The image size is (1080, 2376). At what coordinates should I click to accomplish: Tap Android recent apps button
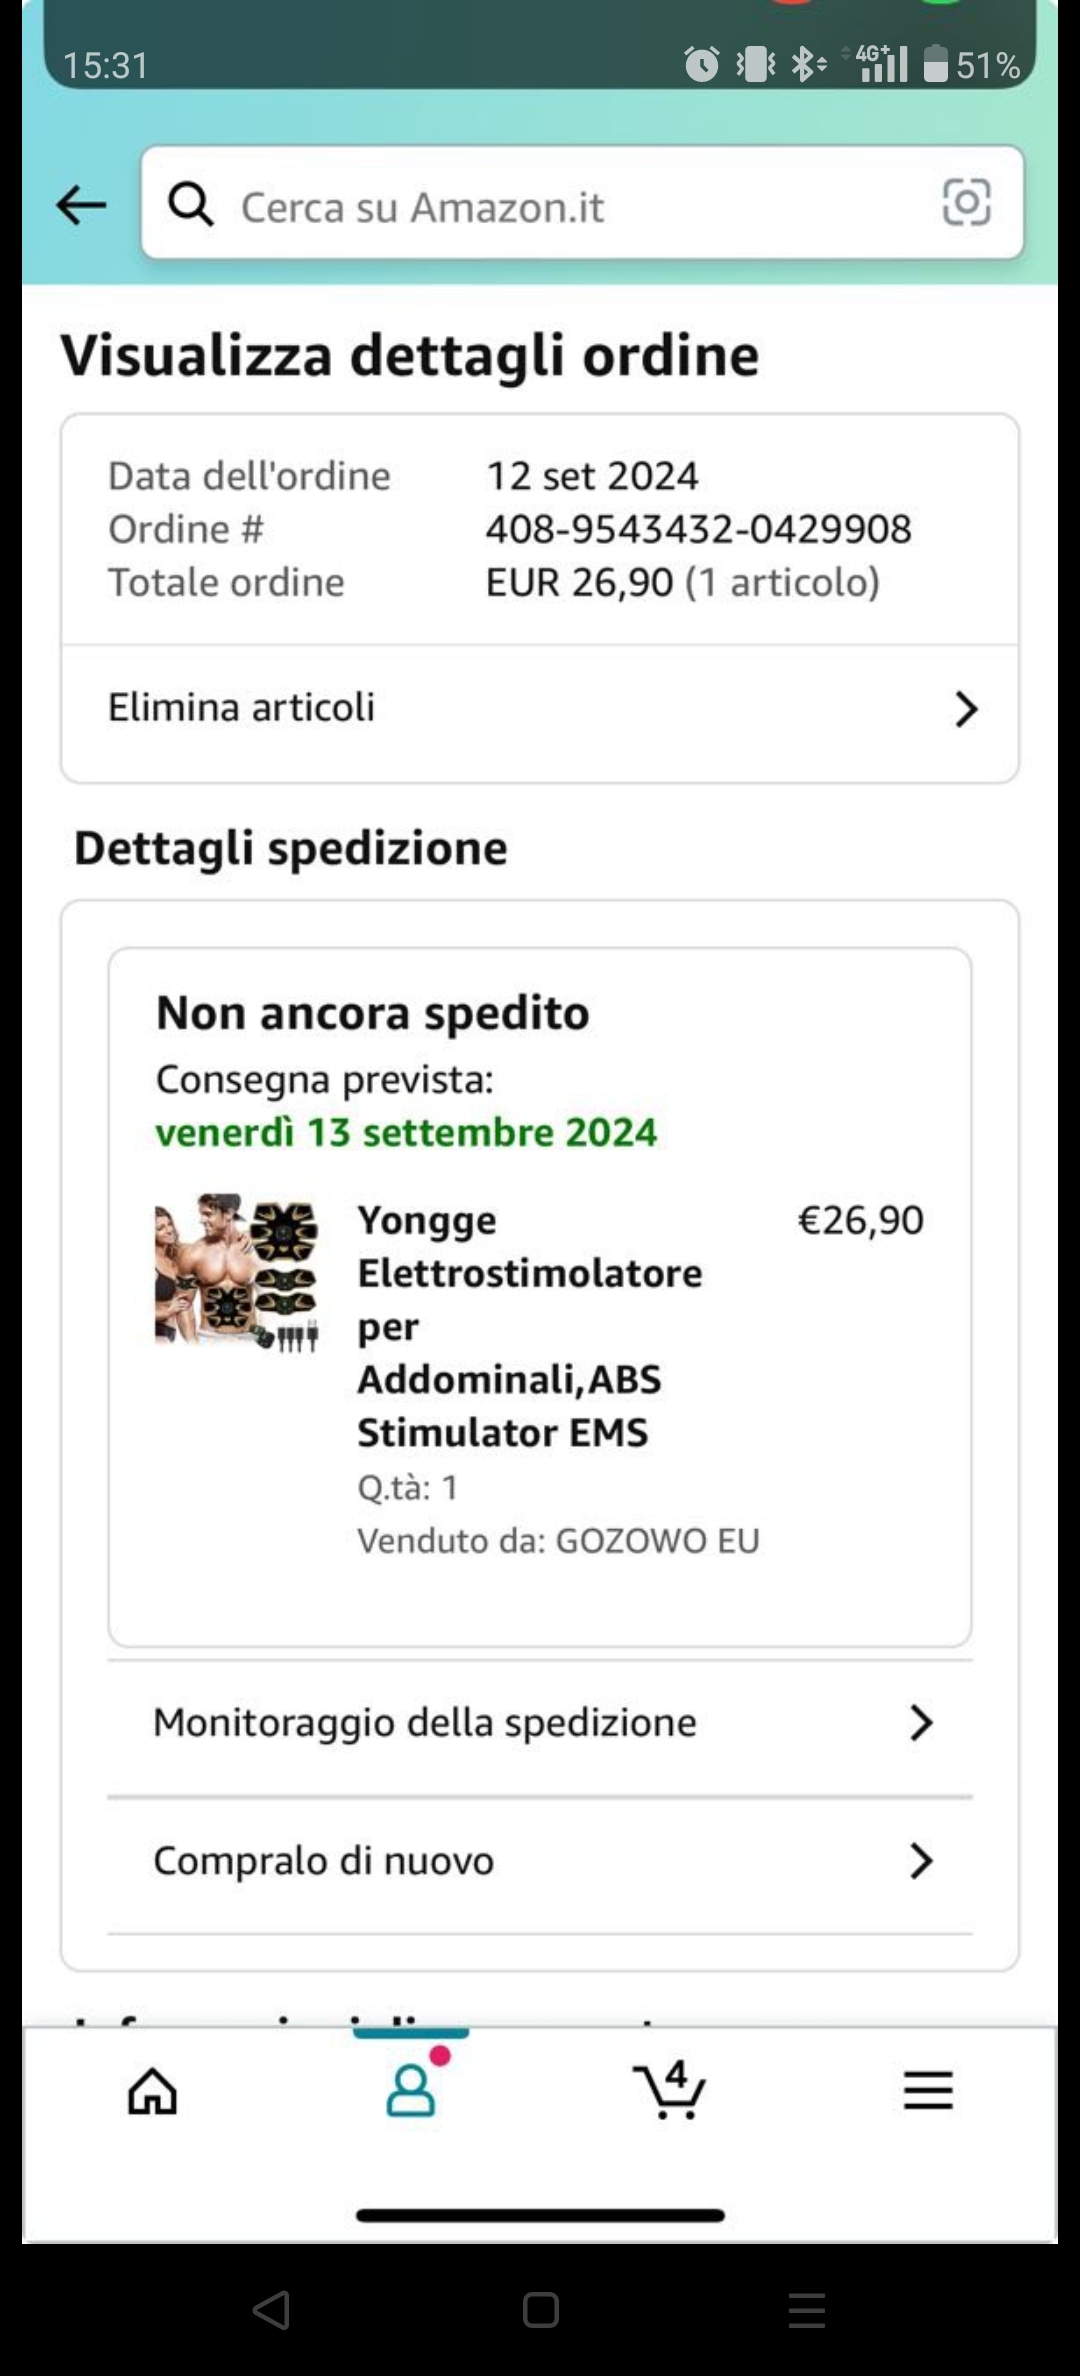806,2310
